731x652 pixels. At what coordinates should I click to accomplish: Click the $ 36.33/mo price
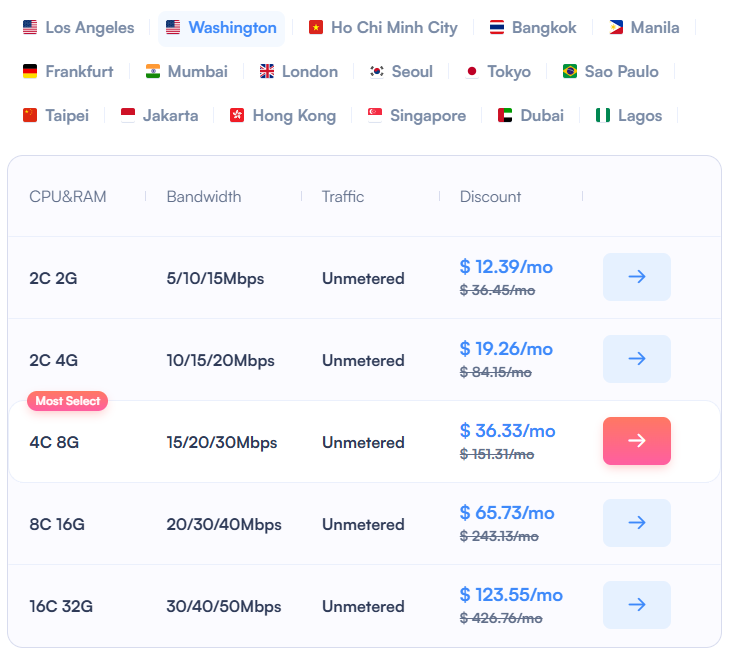pos(507,431)
